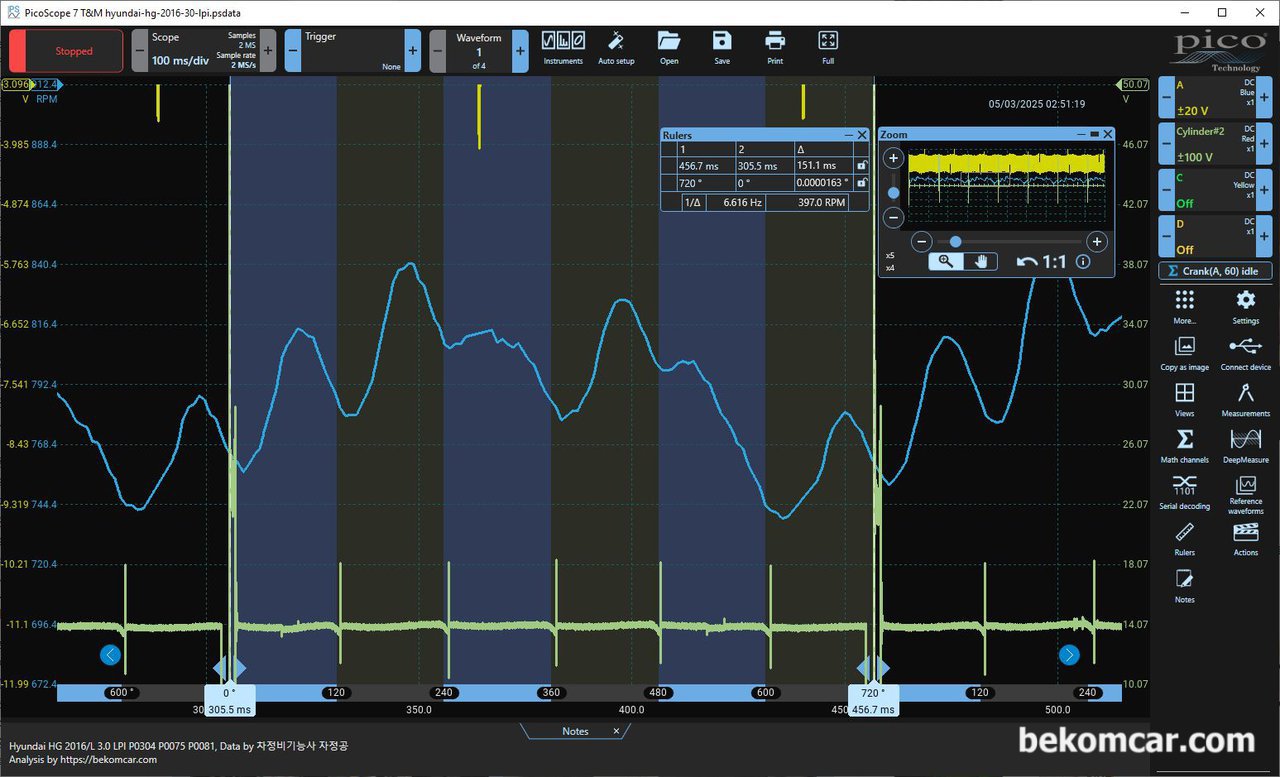This screenshot has height=777, width=1280.
Task: Click vertical zoom slider handle
Action: pyautogui.click(x=894, y=193)
